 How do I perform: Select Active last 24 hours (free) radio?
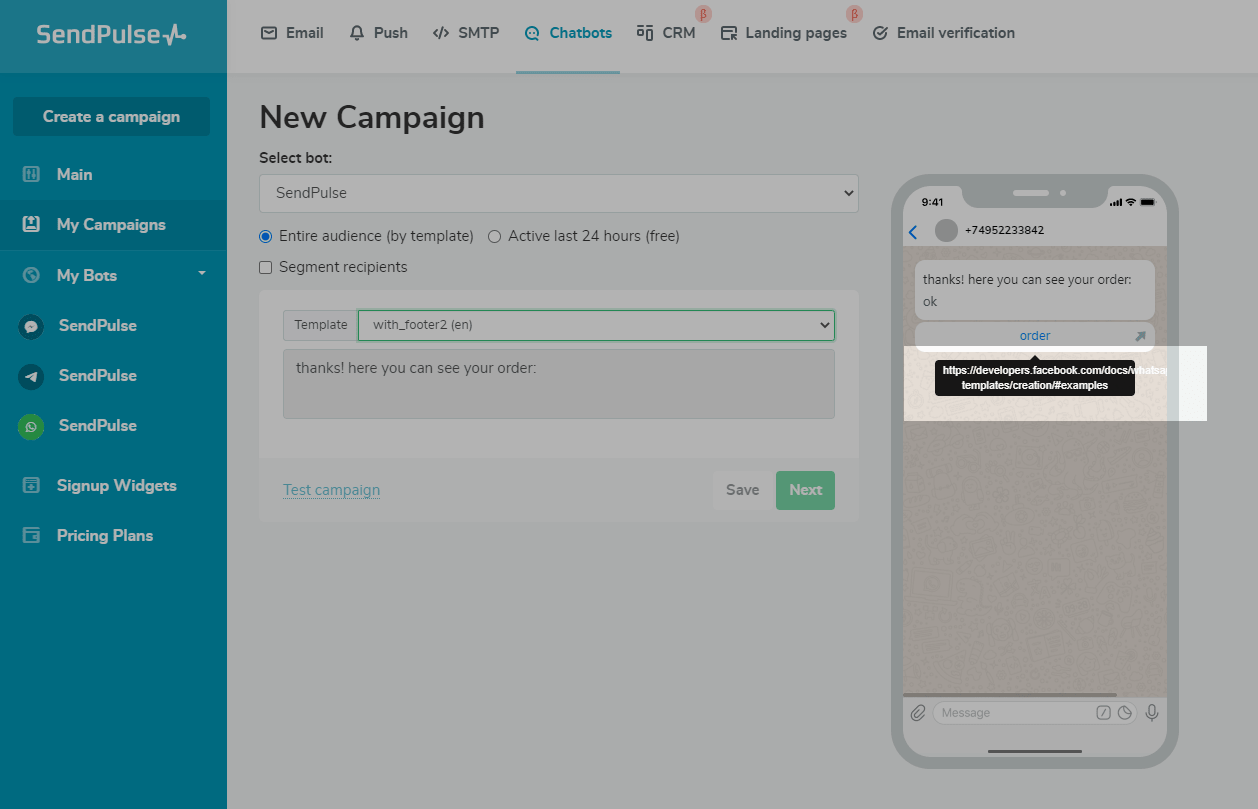[494, 237]
